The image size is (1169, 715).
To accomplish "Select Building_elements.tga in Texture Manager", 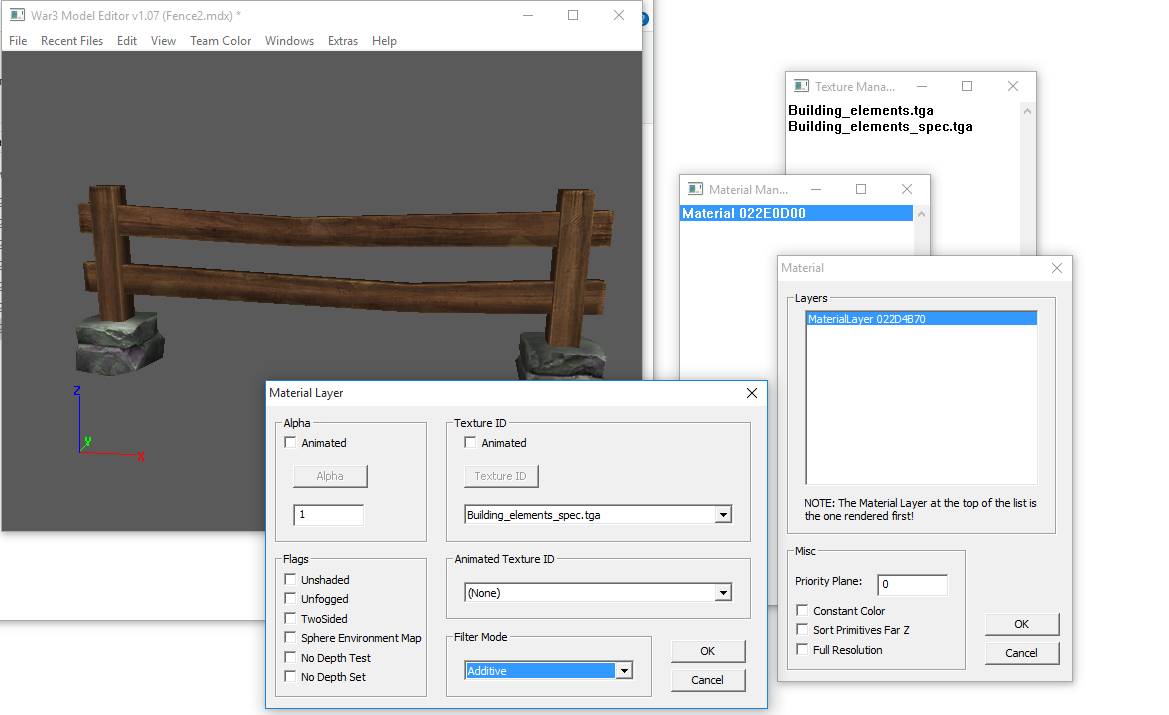I will click(x=860, y=110).
